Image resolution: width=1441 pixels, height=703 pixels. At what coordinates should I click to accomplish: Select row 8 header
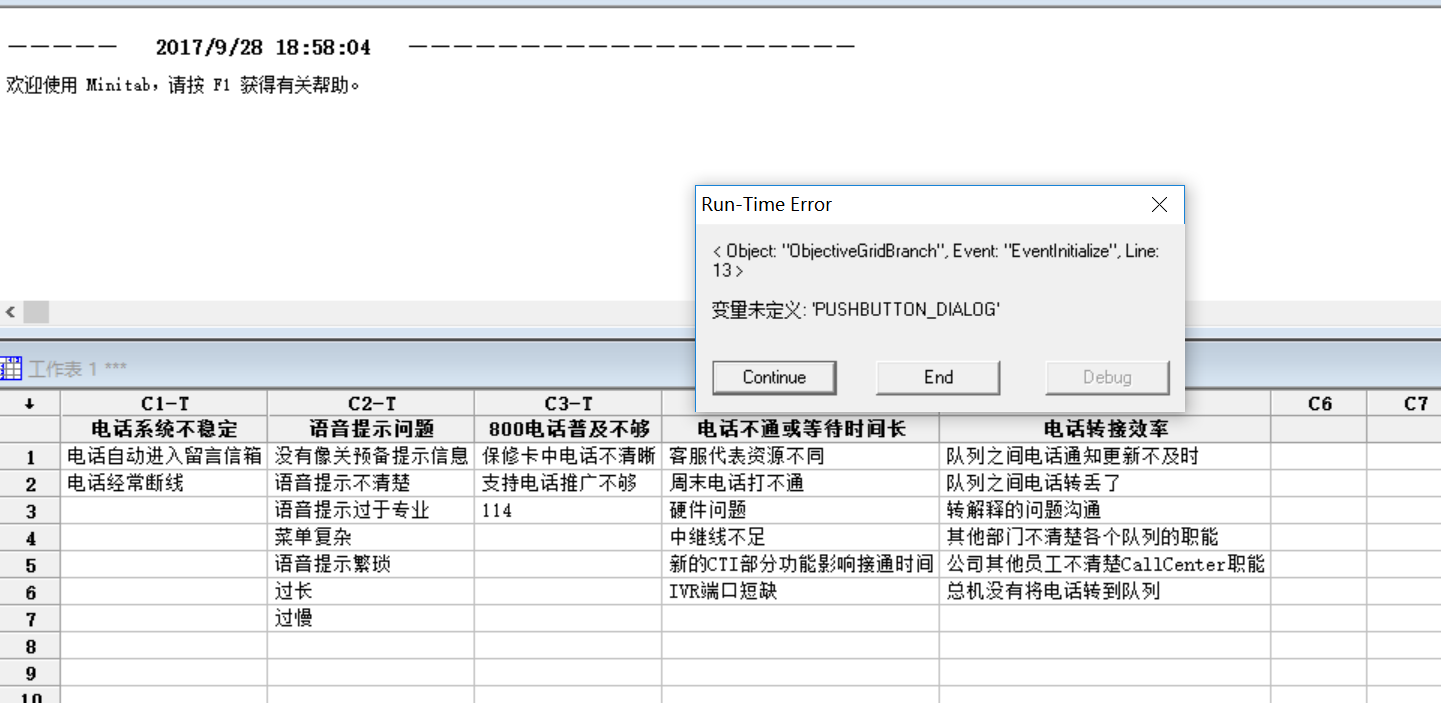(x=30, y=646)
